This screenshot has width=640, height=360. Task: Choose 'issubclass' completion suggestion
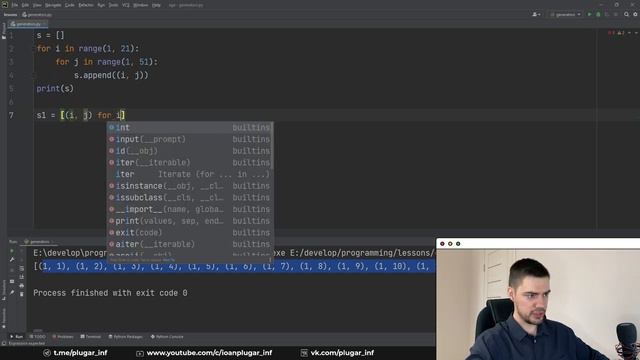click(190, 198)
